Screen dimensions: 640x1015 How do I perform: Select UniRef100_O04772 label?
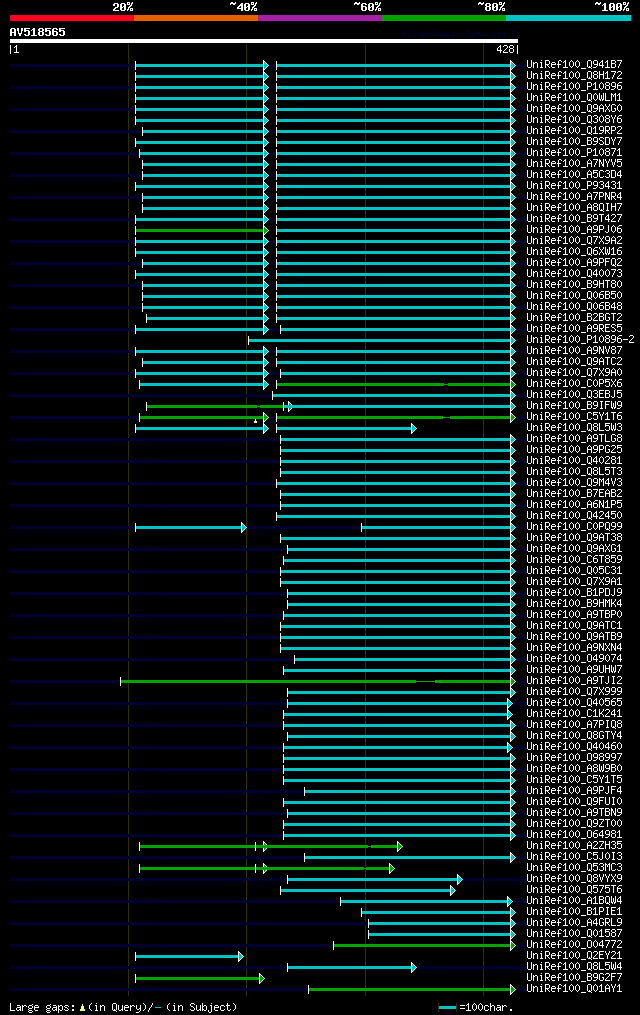(x=574, y=945)
